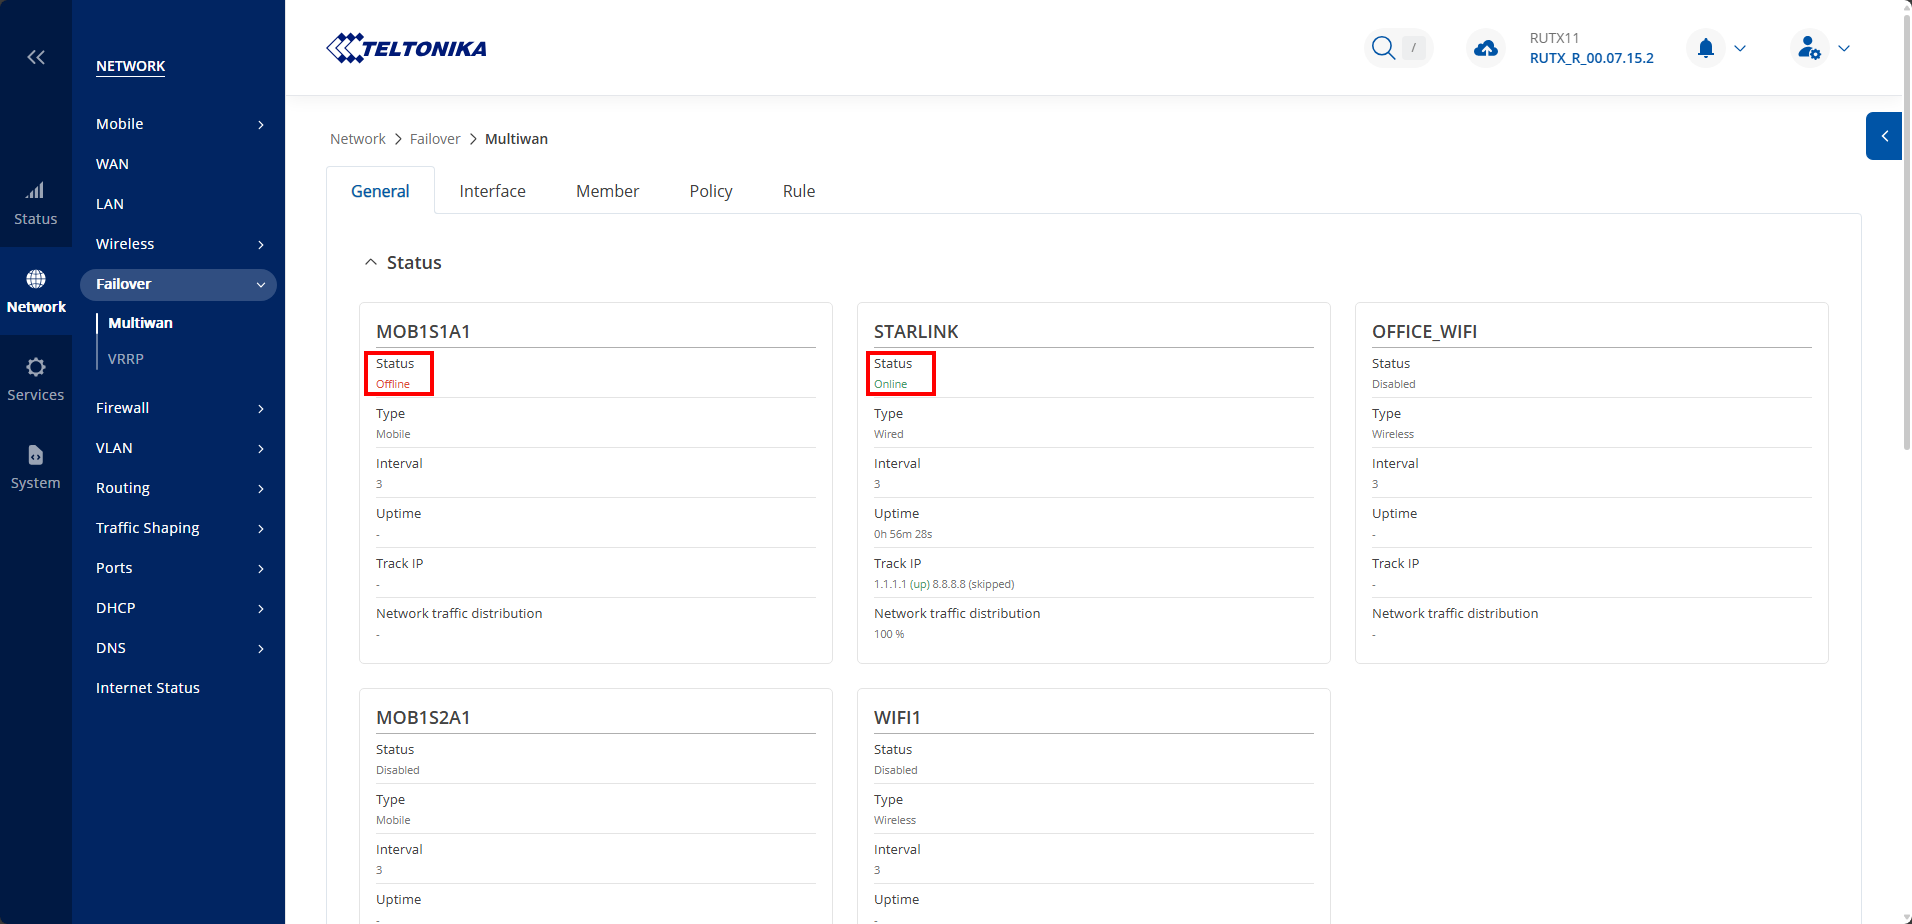Switch to the Interface tab
This screenshot has height=924, width=1912.
point(492,191)
